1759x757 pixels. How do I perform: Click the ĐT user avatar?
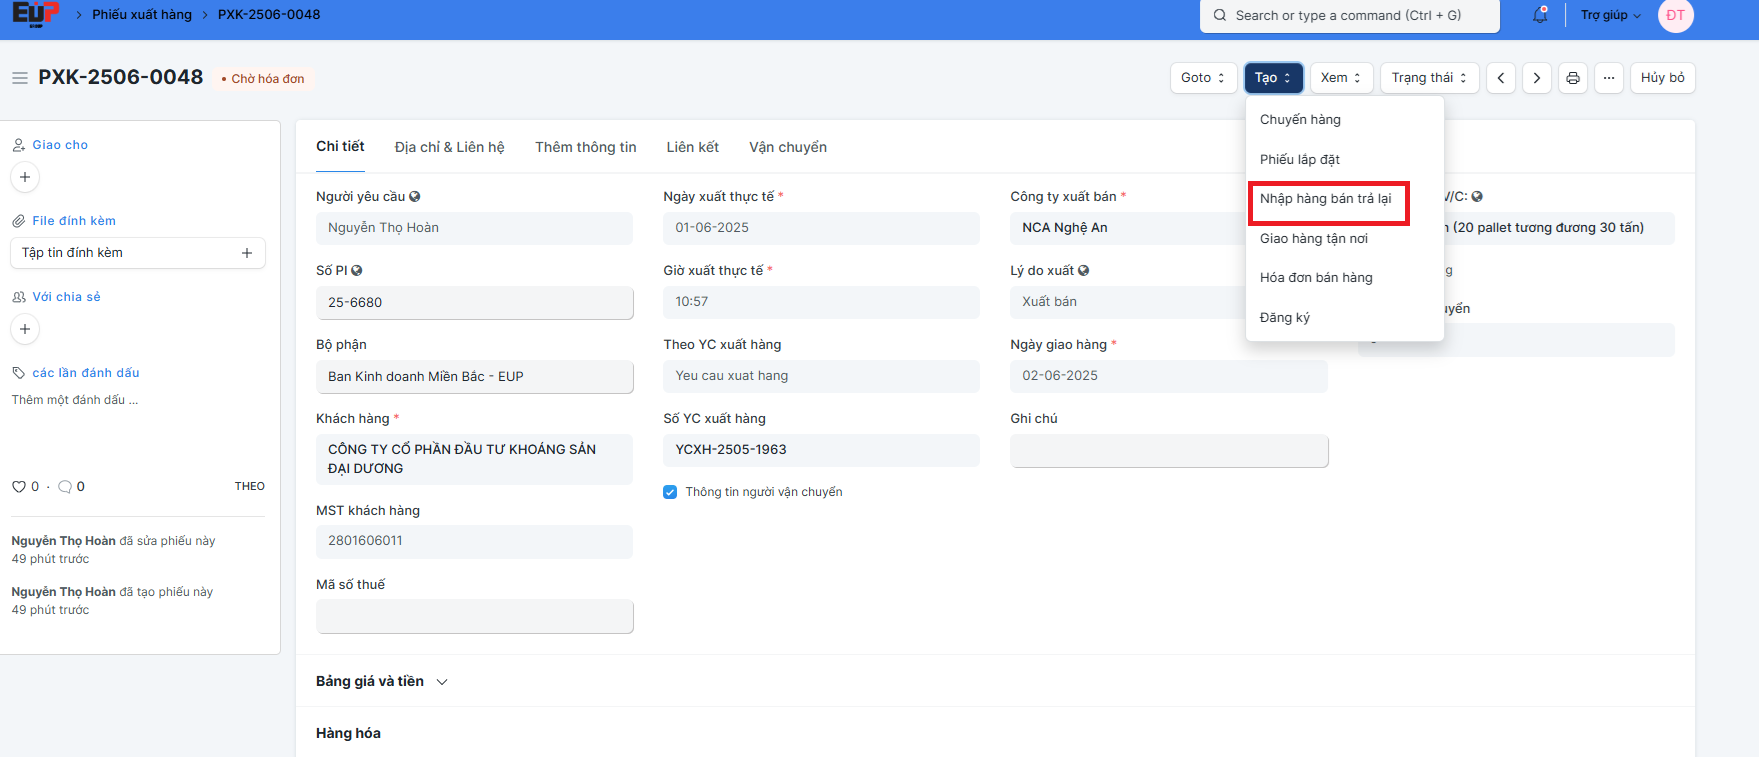pos(1675,15)
